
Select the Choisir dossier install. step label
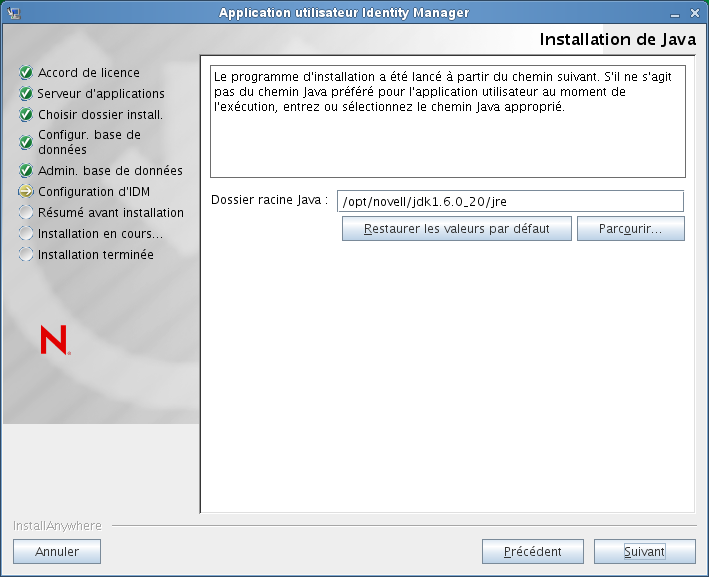pyautogui.click(x=100, y=114)
